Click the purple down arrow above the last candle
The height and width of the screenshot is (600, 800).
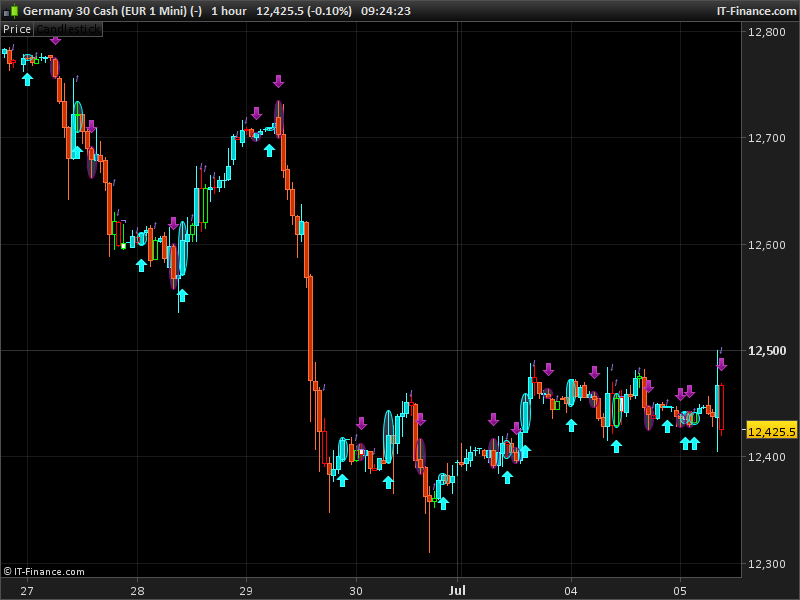tap(721, 364)
